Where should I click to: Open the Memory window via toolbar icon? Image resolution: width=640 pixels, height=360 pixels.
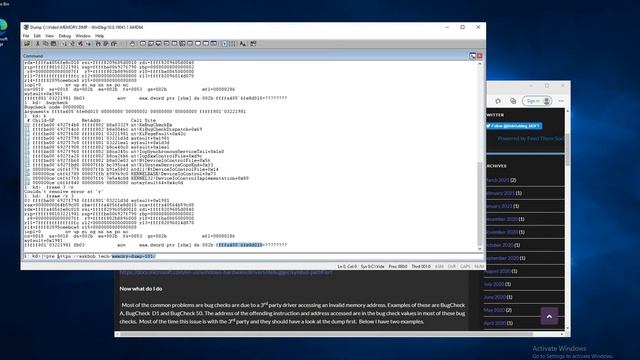pyautogui.click(x=174, y=44)
